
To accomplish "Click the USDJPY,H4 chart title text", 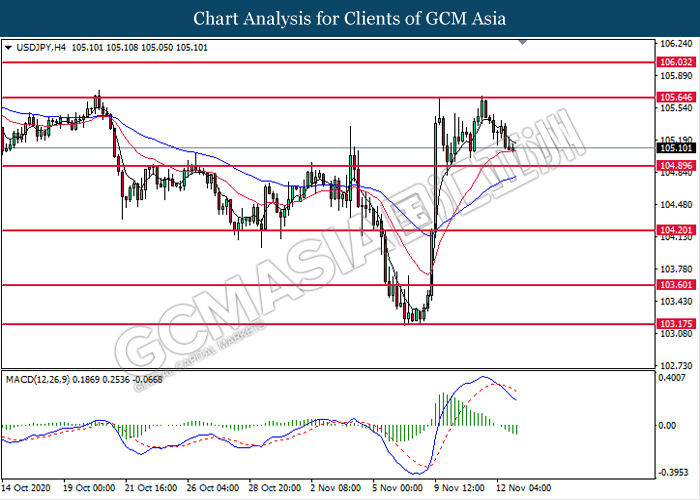I will tap(41, 48).
